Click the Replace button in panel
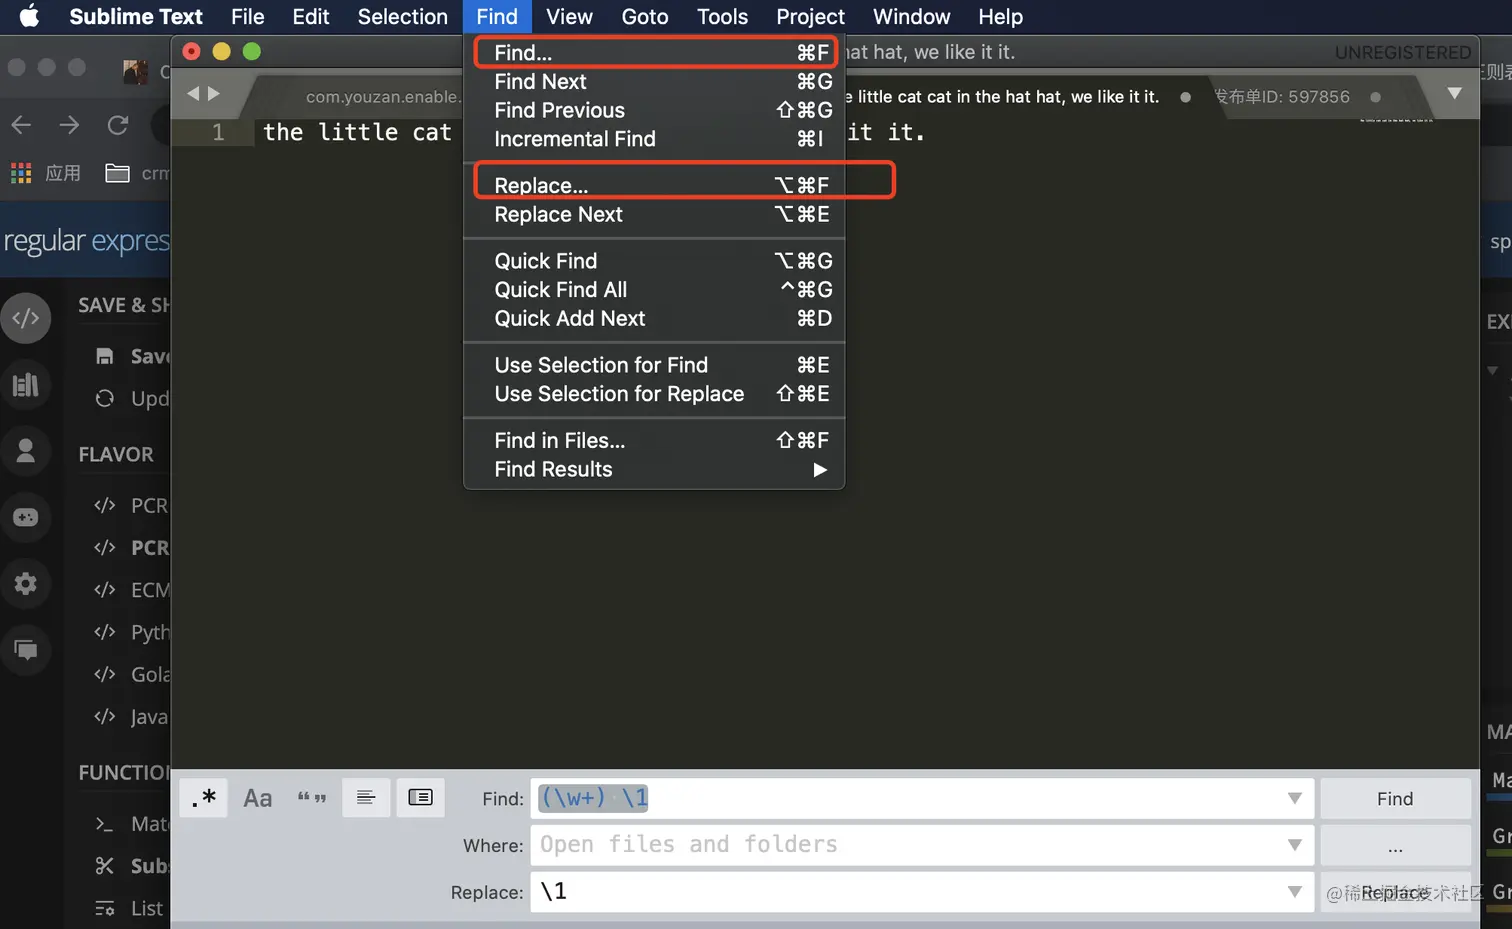This screenshot has width=1512, height=929. point(1395,891)
